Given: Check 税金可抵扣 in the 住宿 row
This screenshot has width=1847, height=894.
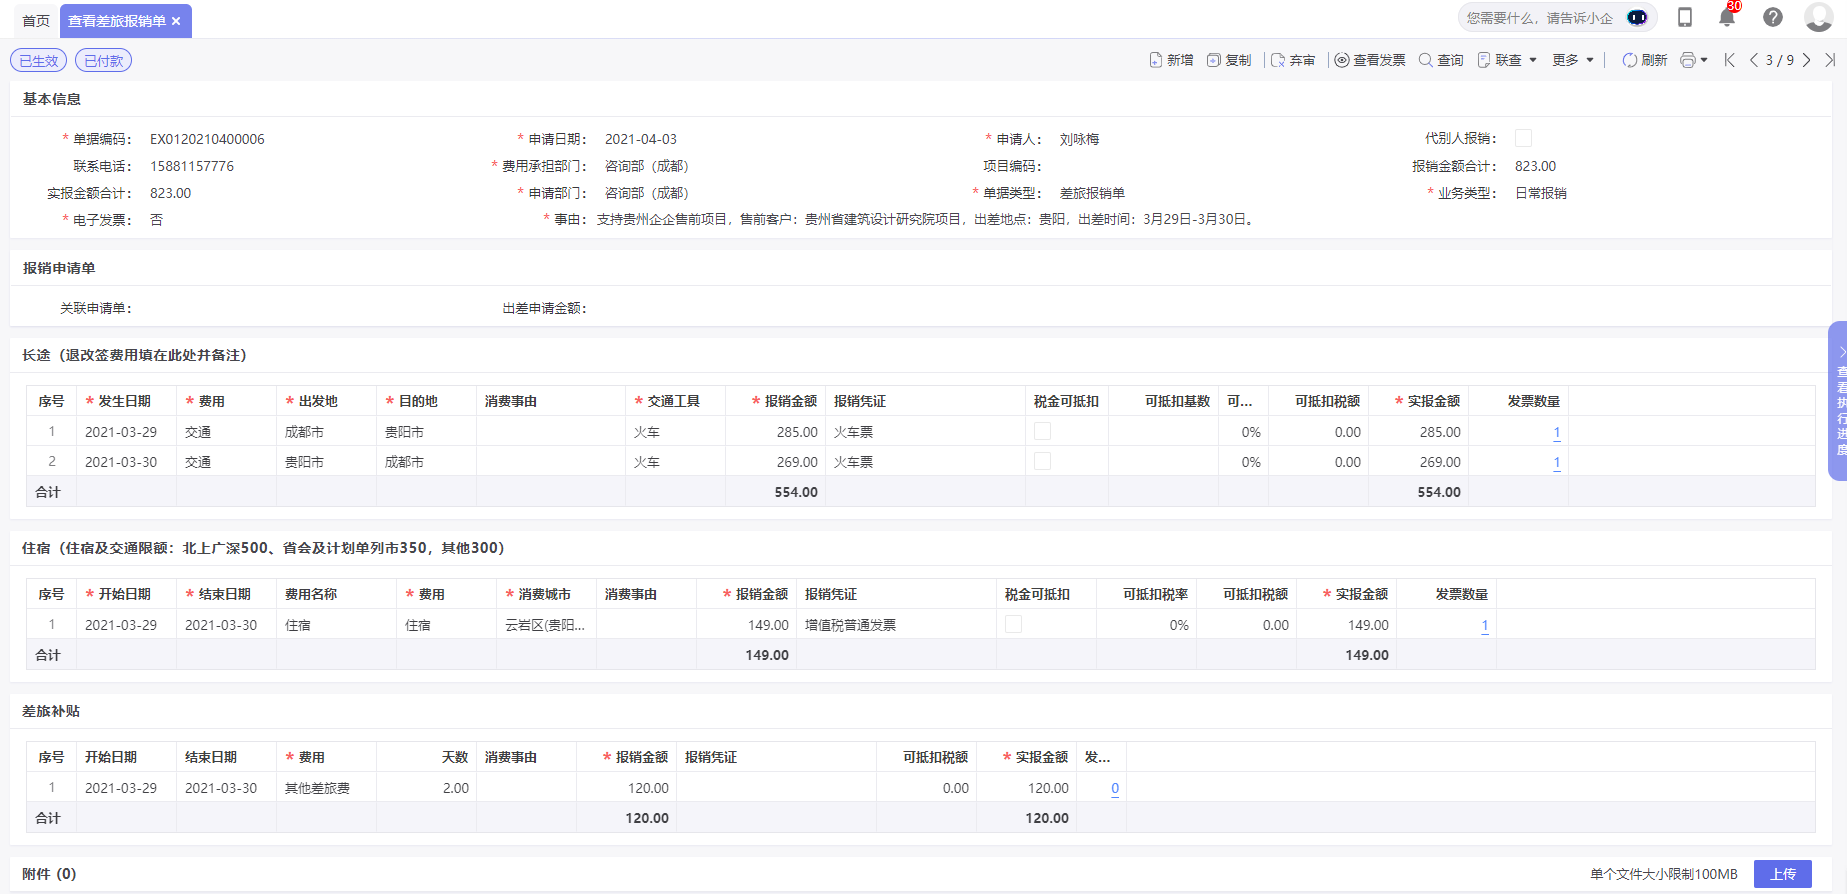Looking at the screenshot, I should click(x=1013, y=624).
